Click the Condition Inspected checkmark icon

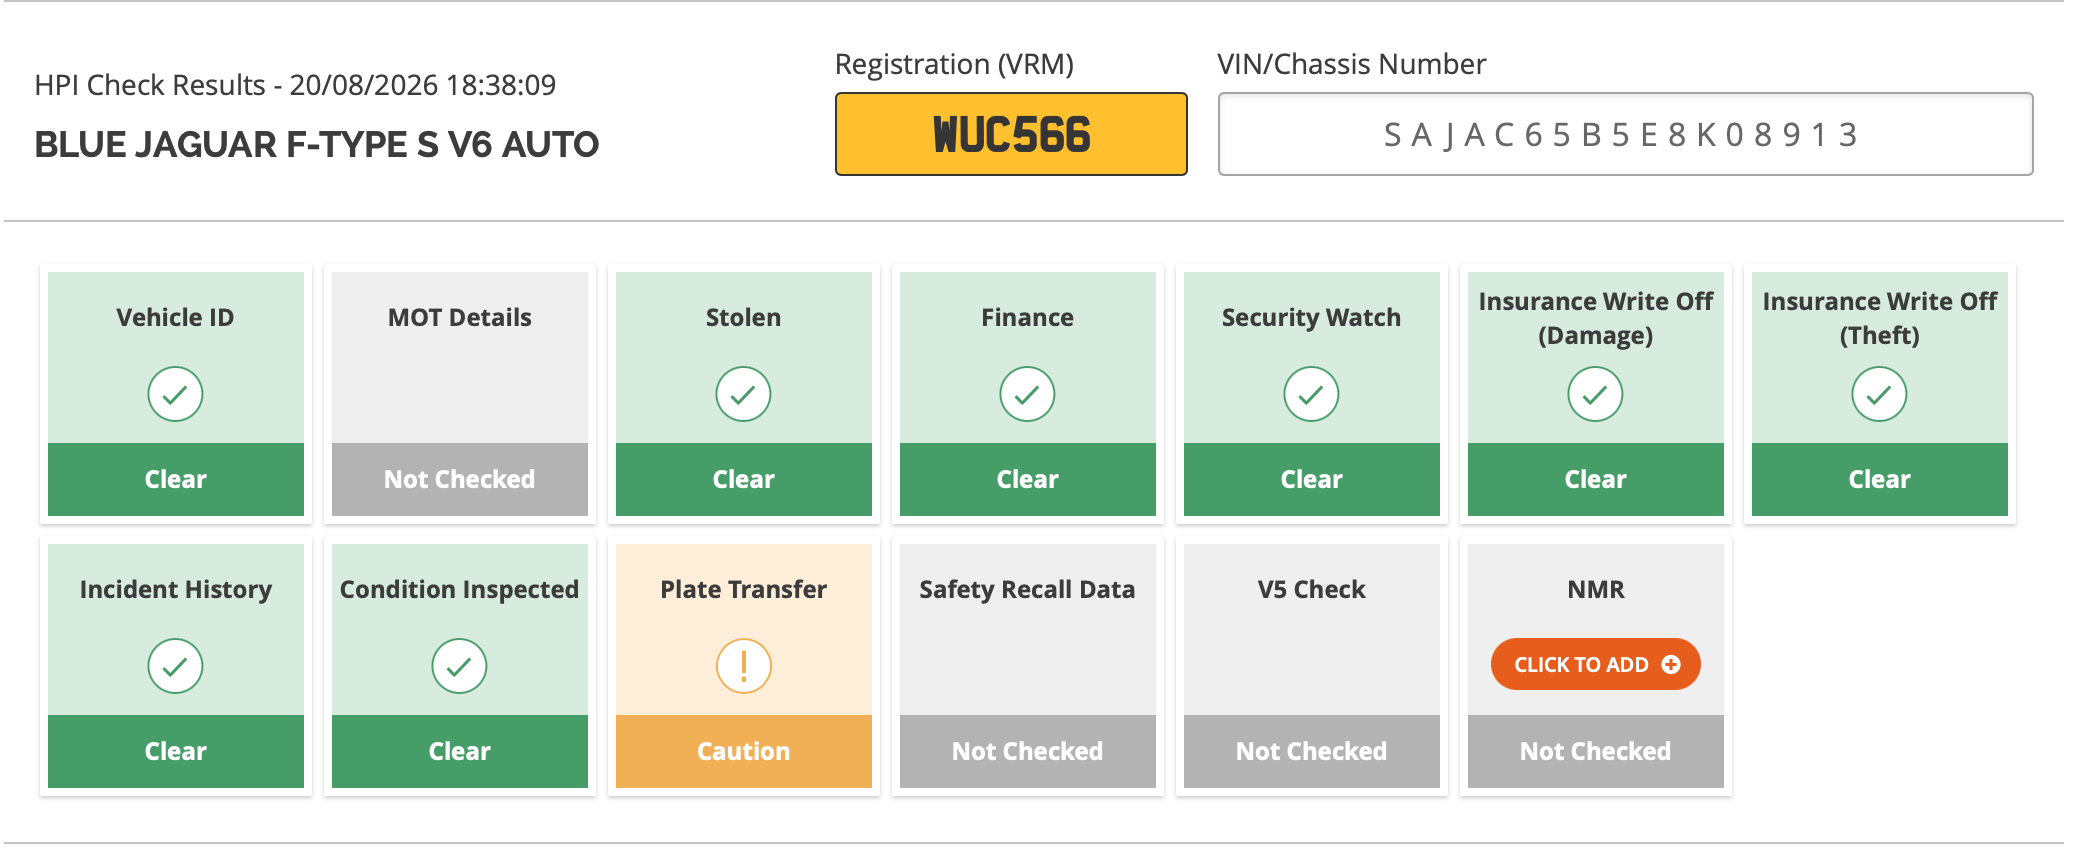click(459, 666)
